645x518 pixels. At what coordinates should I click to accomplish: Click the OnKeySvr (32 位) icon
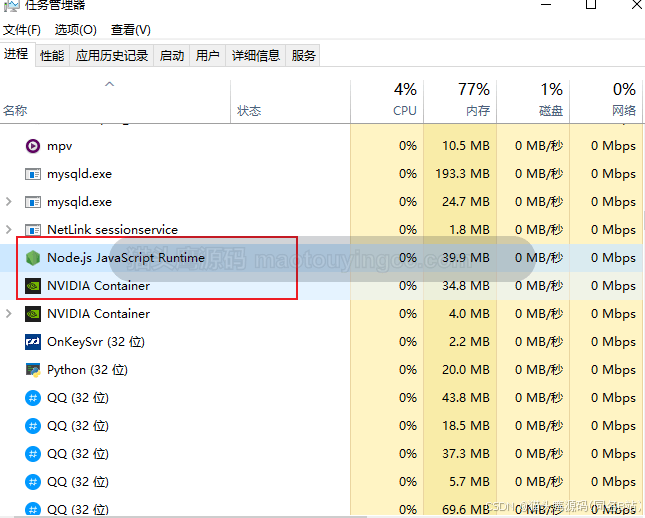33,342
